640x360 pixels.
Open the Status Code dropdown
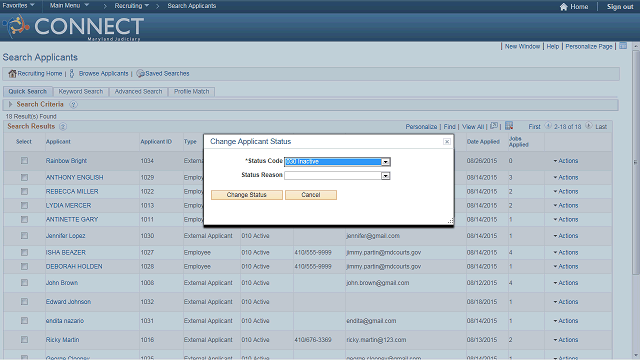click(x=337, y=162)
